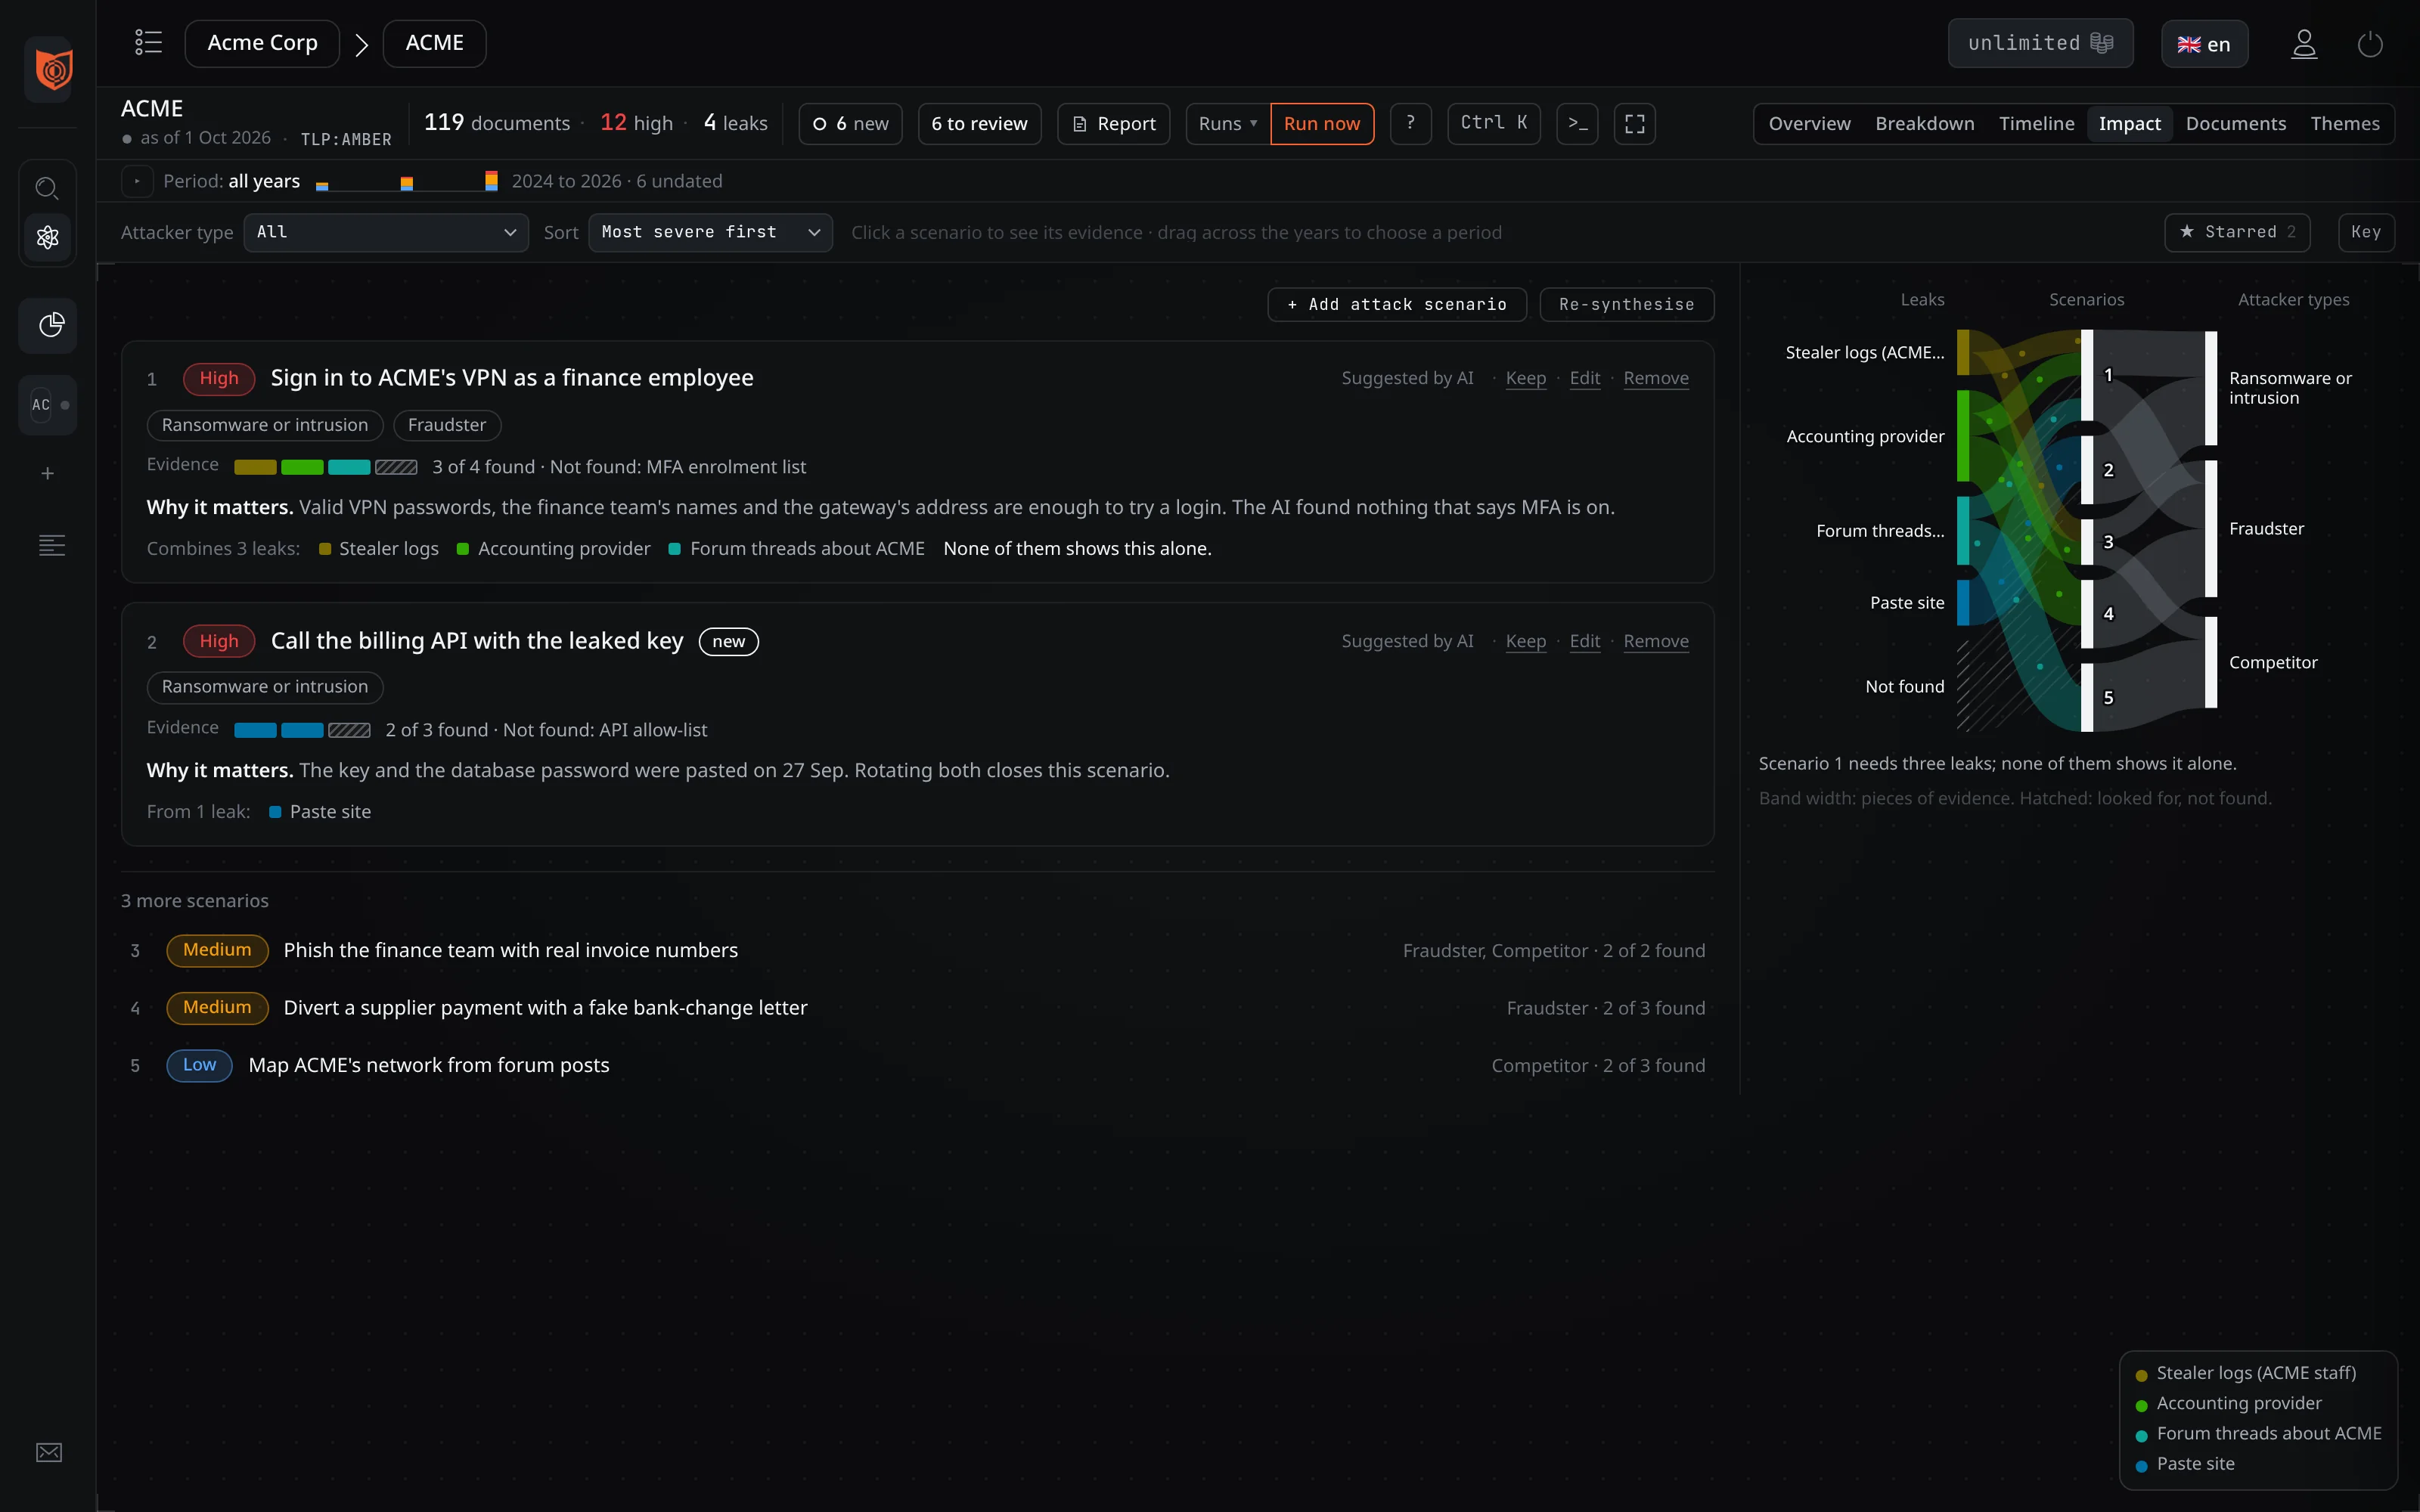Click the hatched not-found evidence bar in scenario 2
The image size is (2420, 1512).
click(349, 730)
